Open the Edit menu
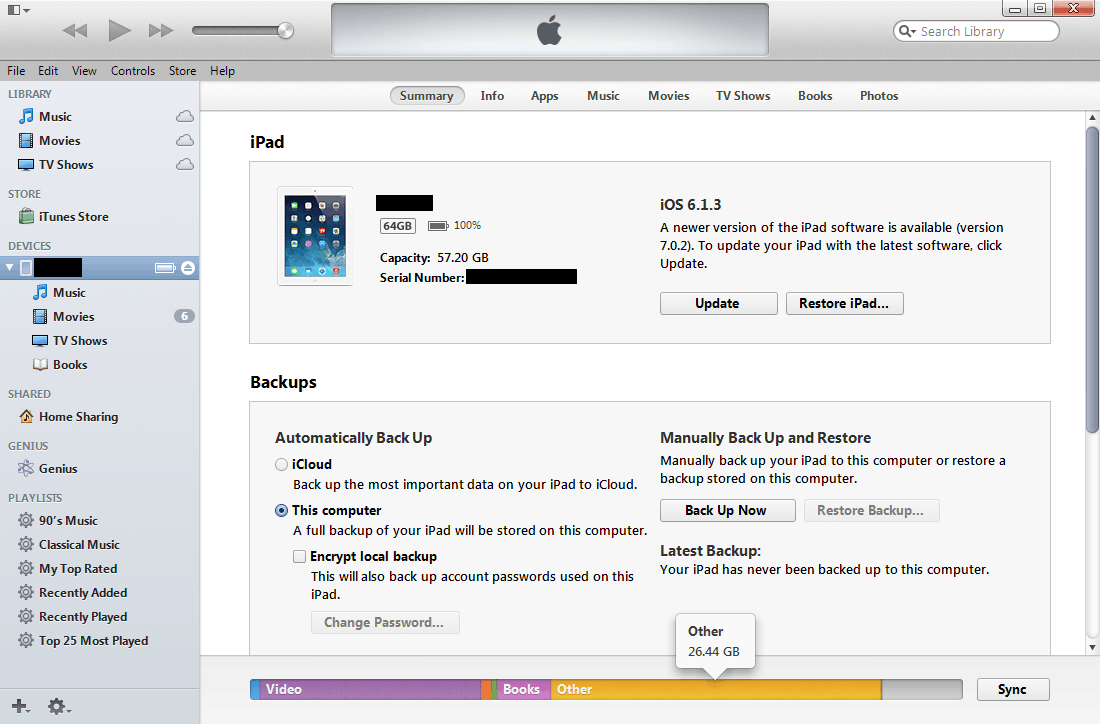 tap(48, 71)
